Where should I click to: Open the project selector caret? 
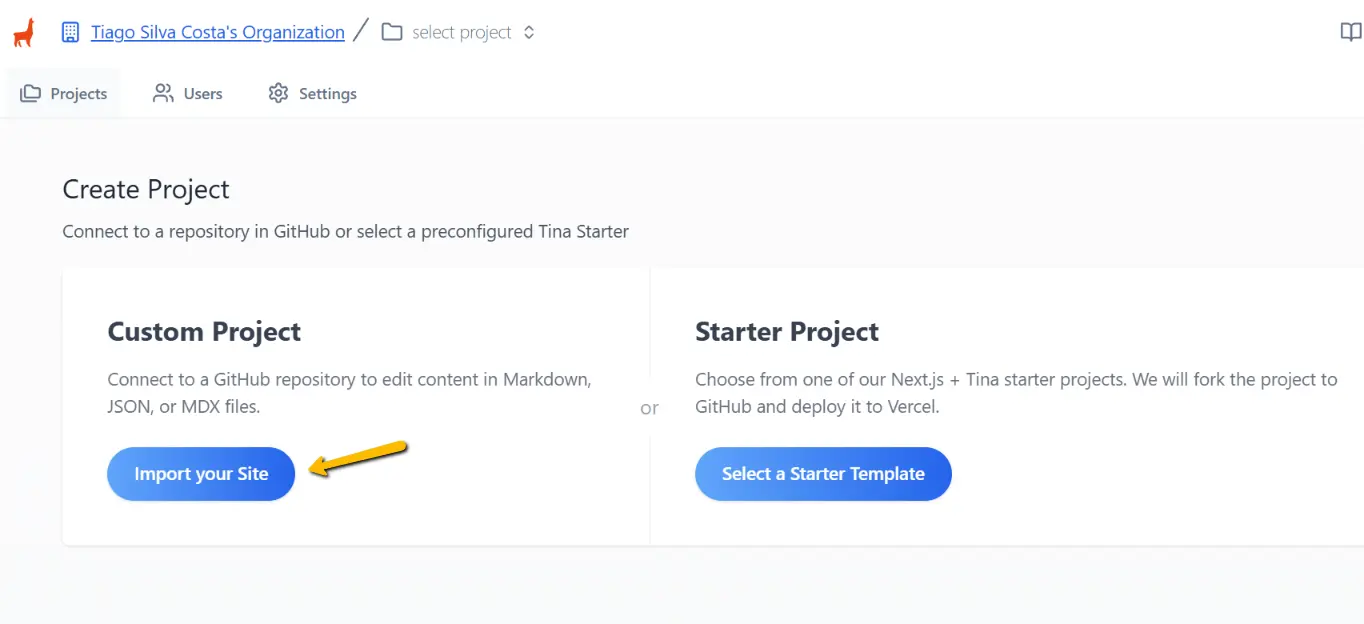tap(529, 32)
